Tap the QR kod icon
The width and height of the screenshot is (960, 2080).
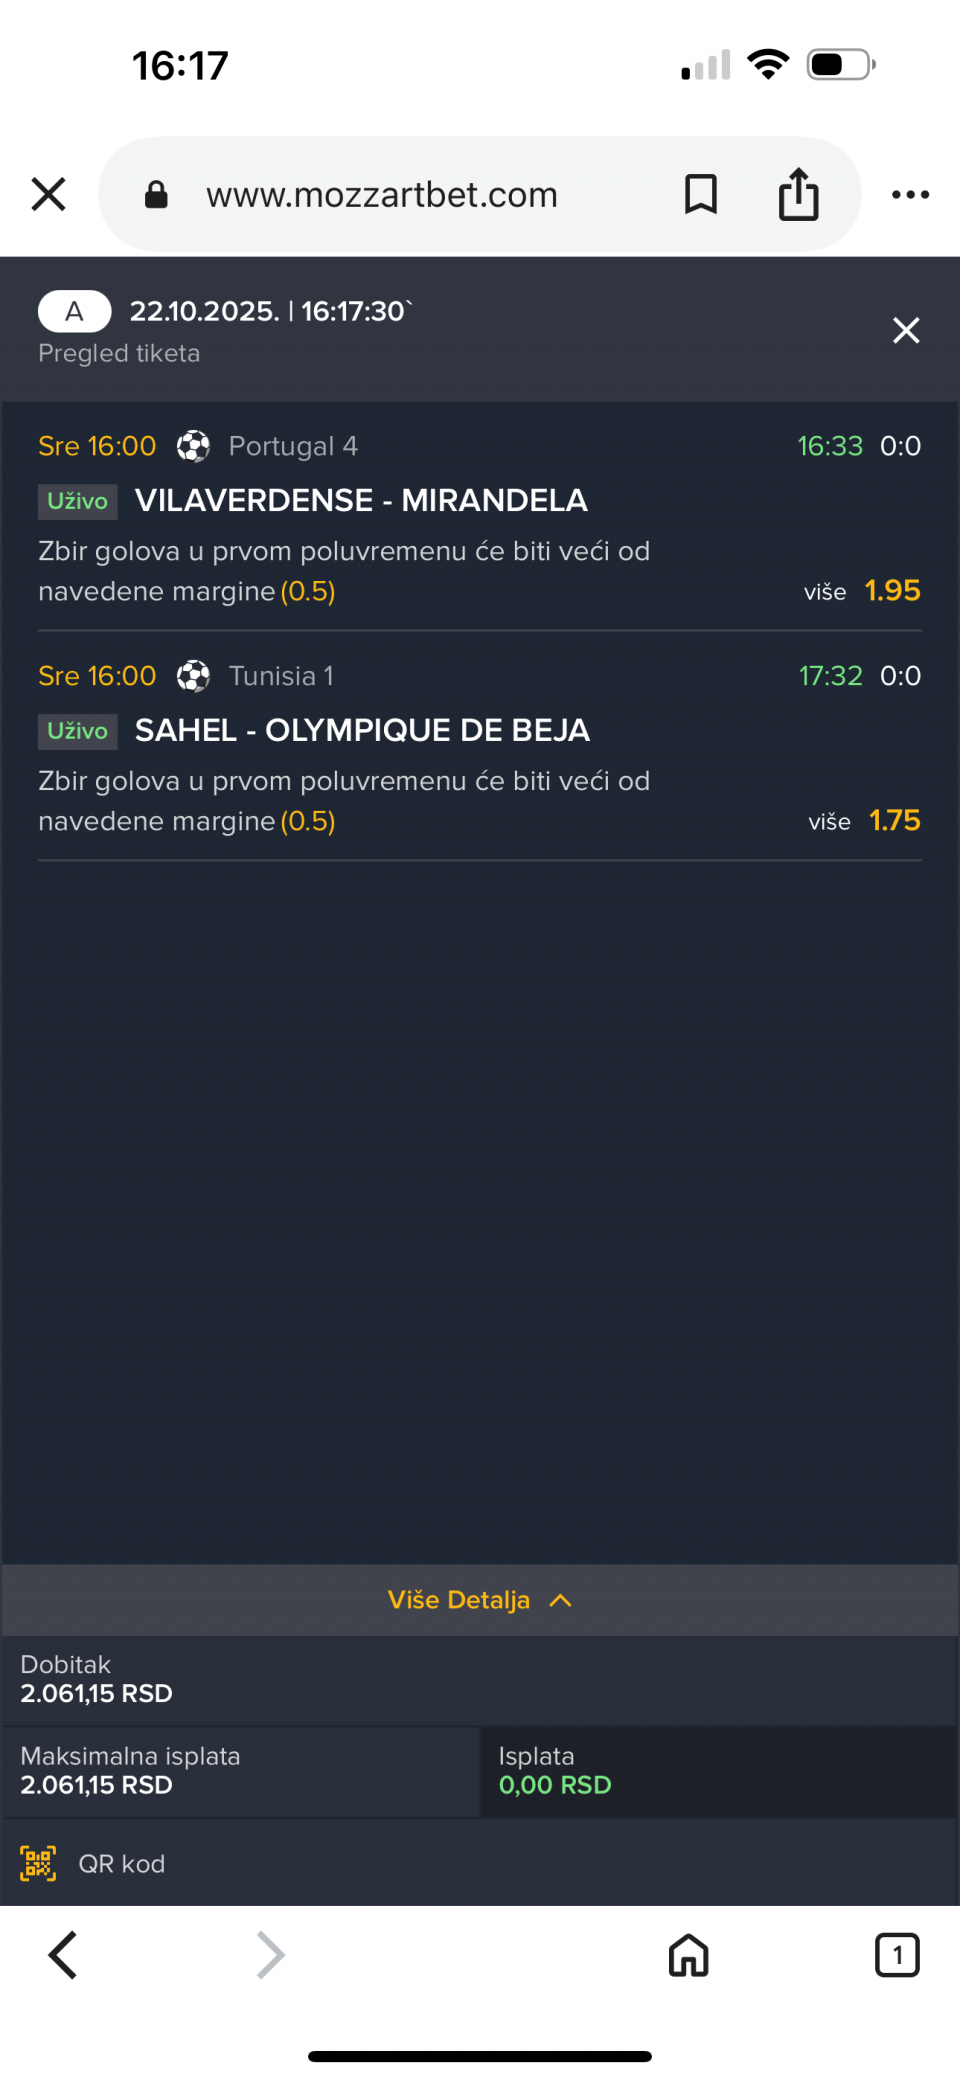coord(38,1864)
